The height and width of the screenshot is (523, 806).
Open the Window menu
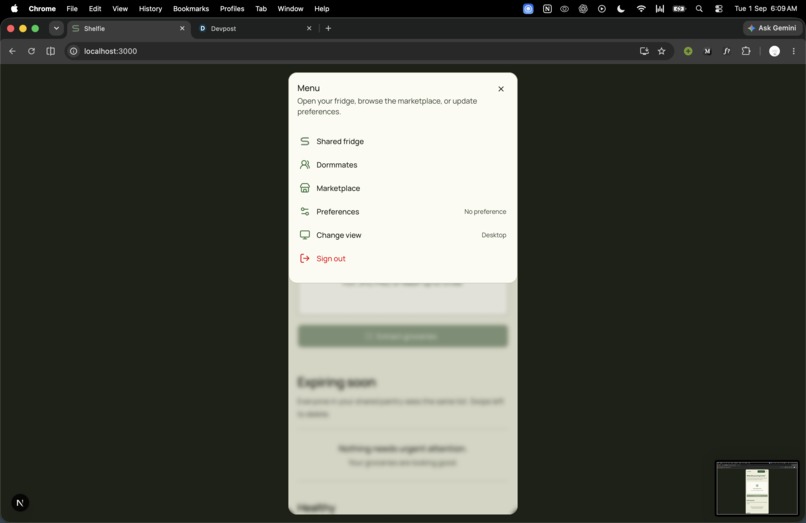(x=290, y=8)
